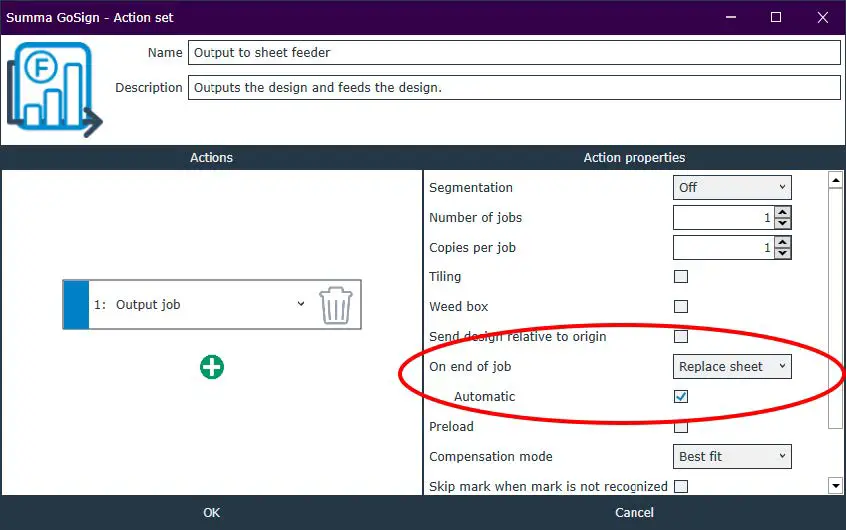Click the Segmentation label
Screen dimensions: 846x530
(x=470, y=187)
